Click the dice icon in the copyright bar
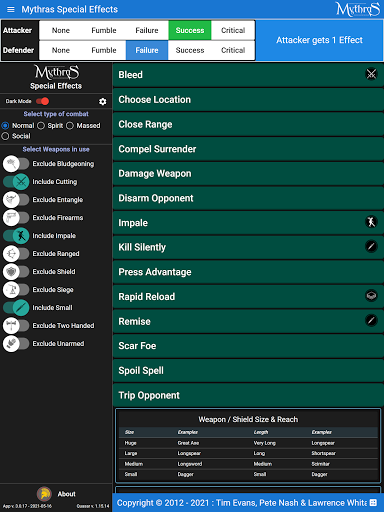 (x=373, y=503)
